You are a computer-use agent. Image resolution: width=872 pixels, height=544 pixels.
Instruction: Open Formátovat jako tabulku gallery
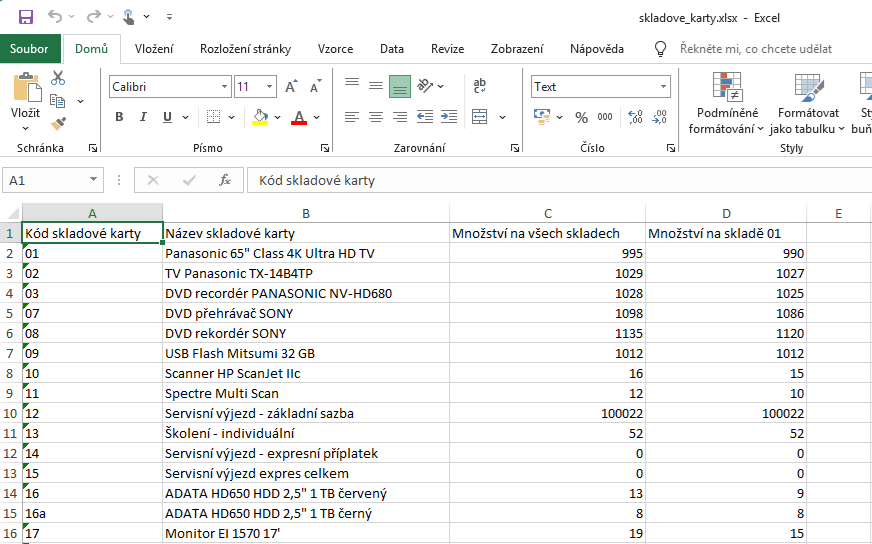tap(807, 103)
